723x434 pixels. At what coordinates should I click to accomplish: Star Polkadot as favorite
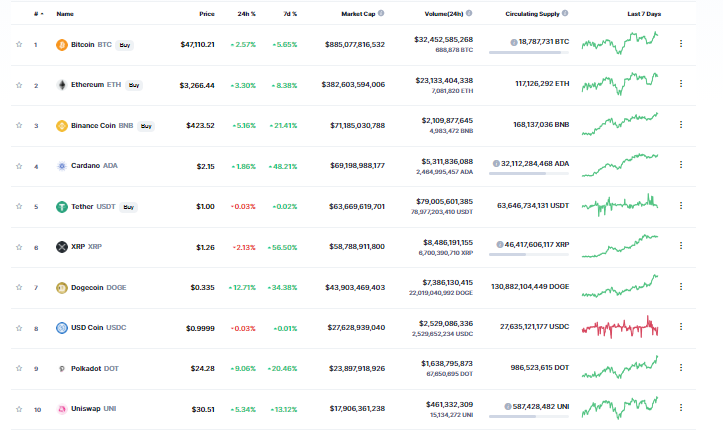pyautogui.click(x=19, y=368)
